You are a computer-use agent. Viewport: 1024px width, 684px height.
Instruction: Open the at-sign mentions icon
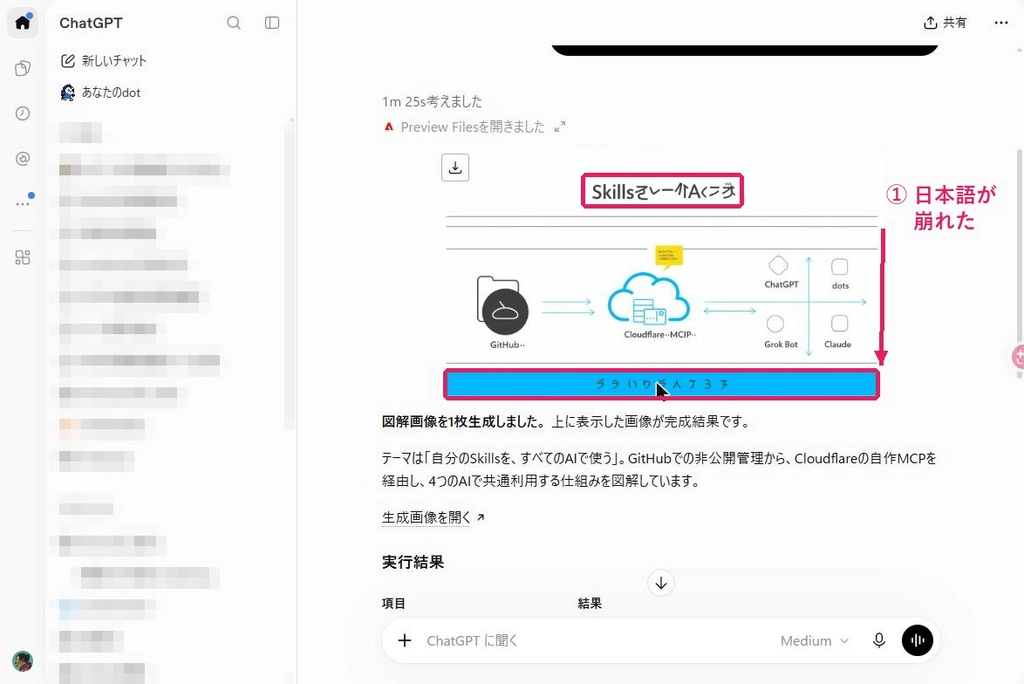[22, 159]
